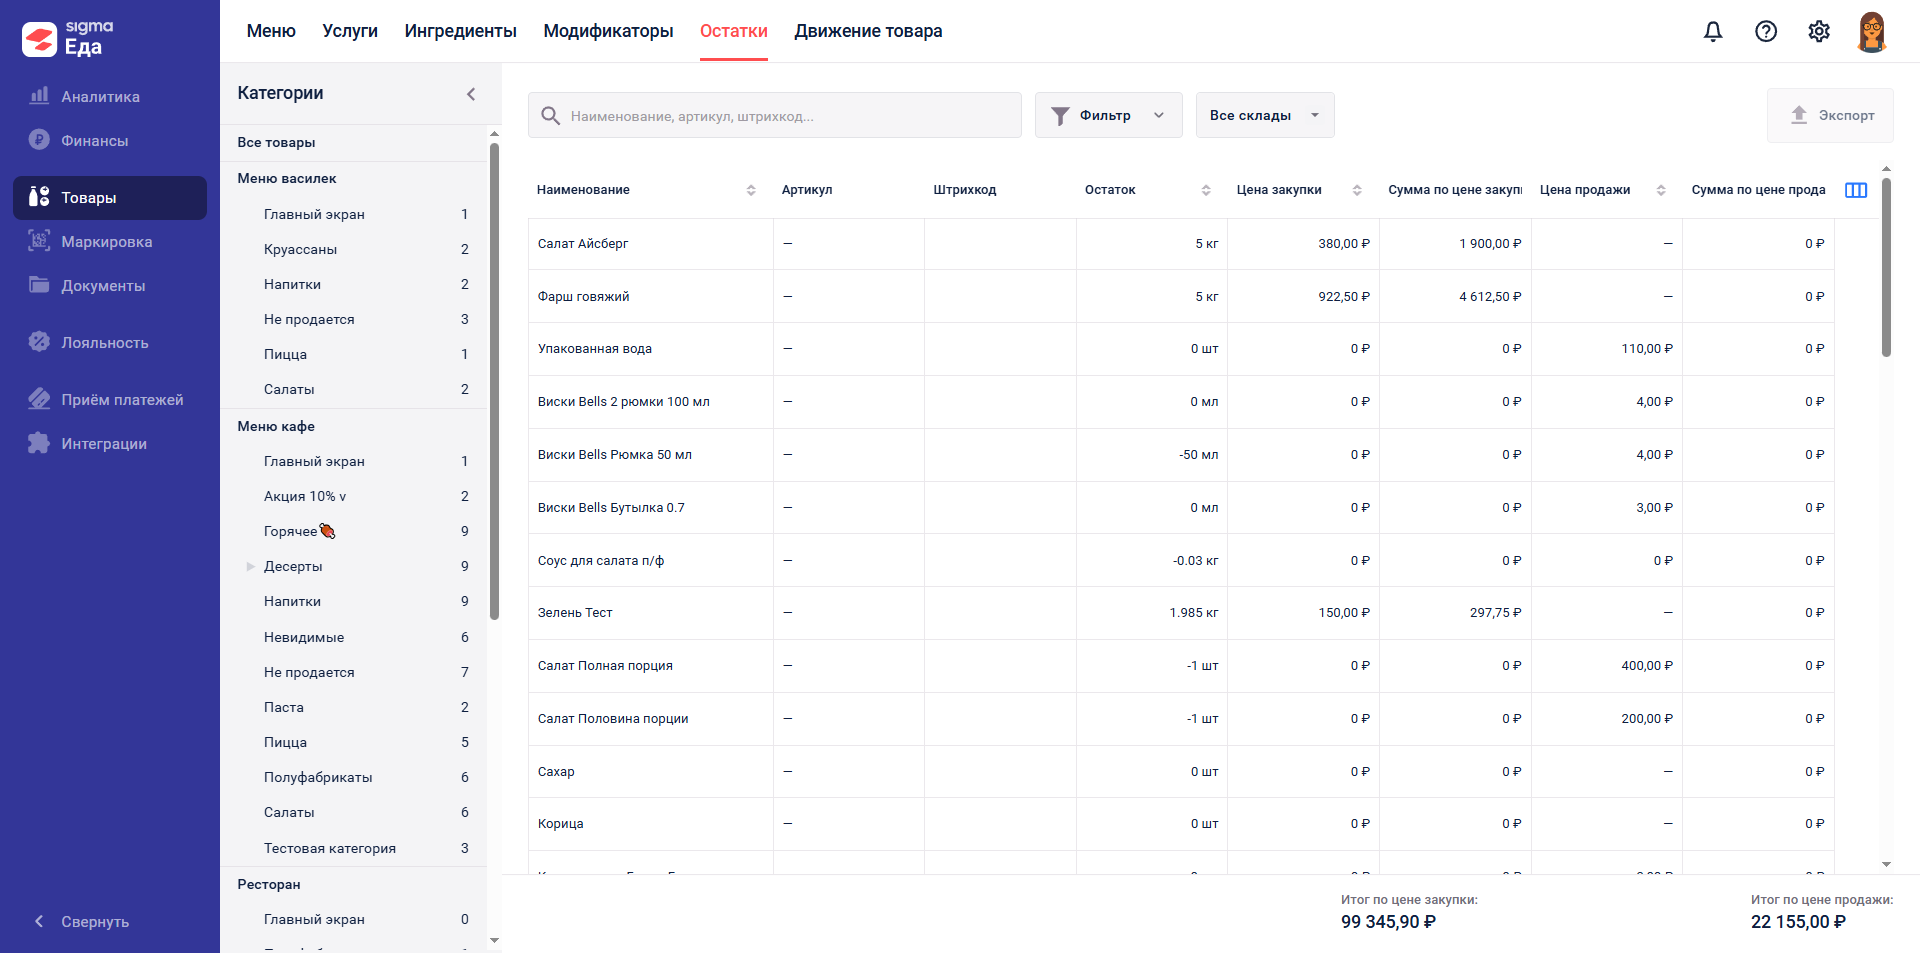Sort the table by Цена закупки
The image size is (1920, 953).
click(x=1357, y=190)
